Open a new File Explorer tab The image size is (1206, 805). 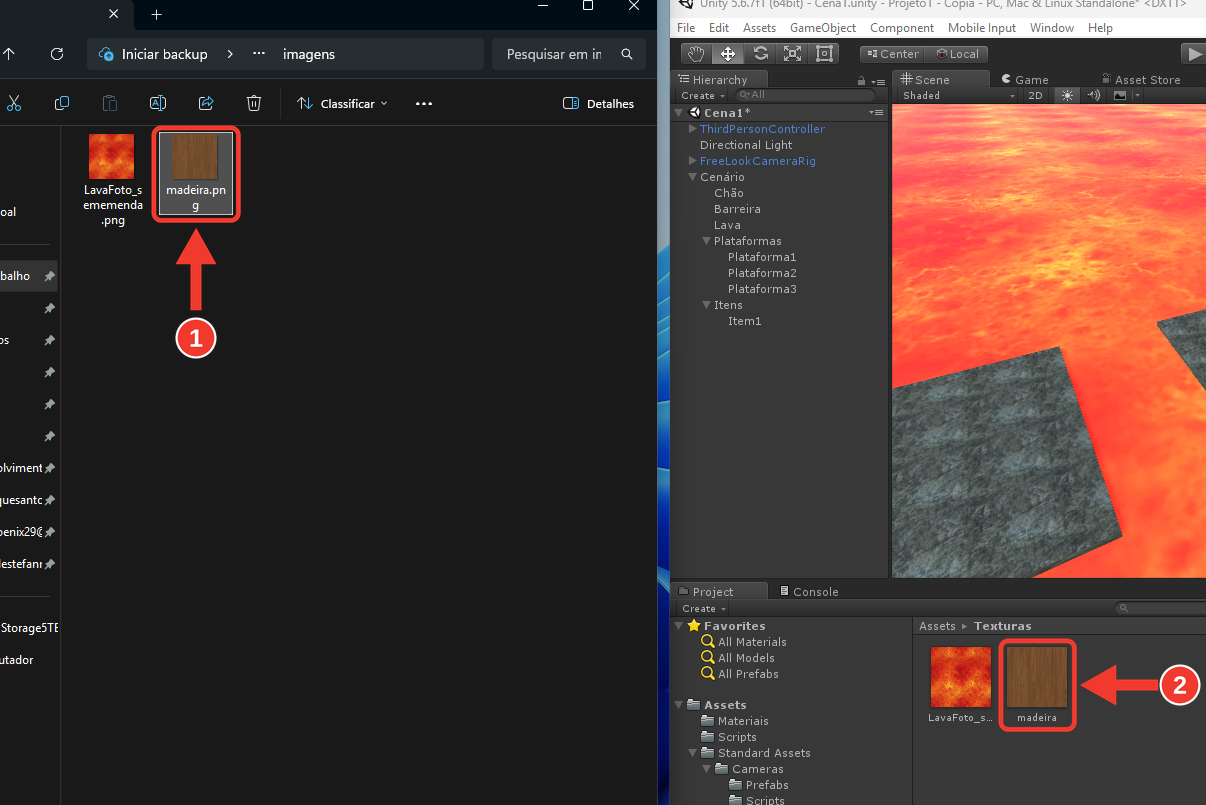156,15
